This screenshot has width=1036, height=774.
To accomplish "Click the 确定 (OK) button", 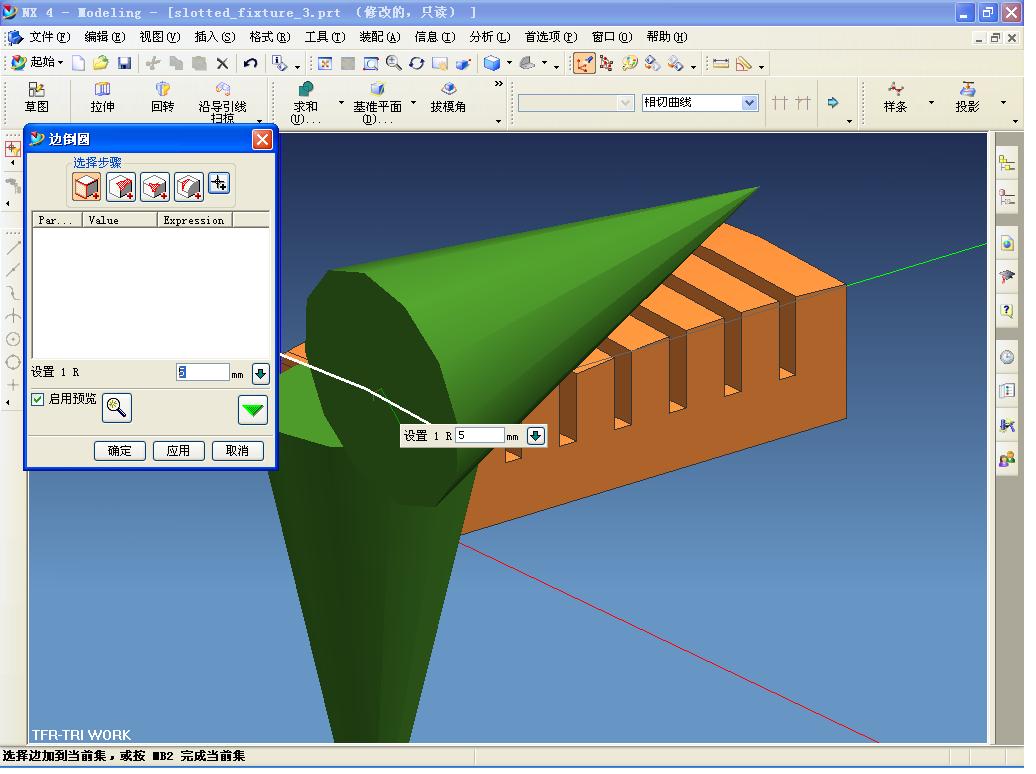I will pyautogui.click(x=120, y=451).
